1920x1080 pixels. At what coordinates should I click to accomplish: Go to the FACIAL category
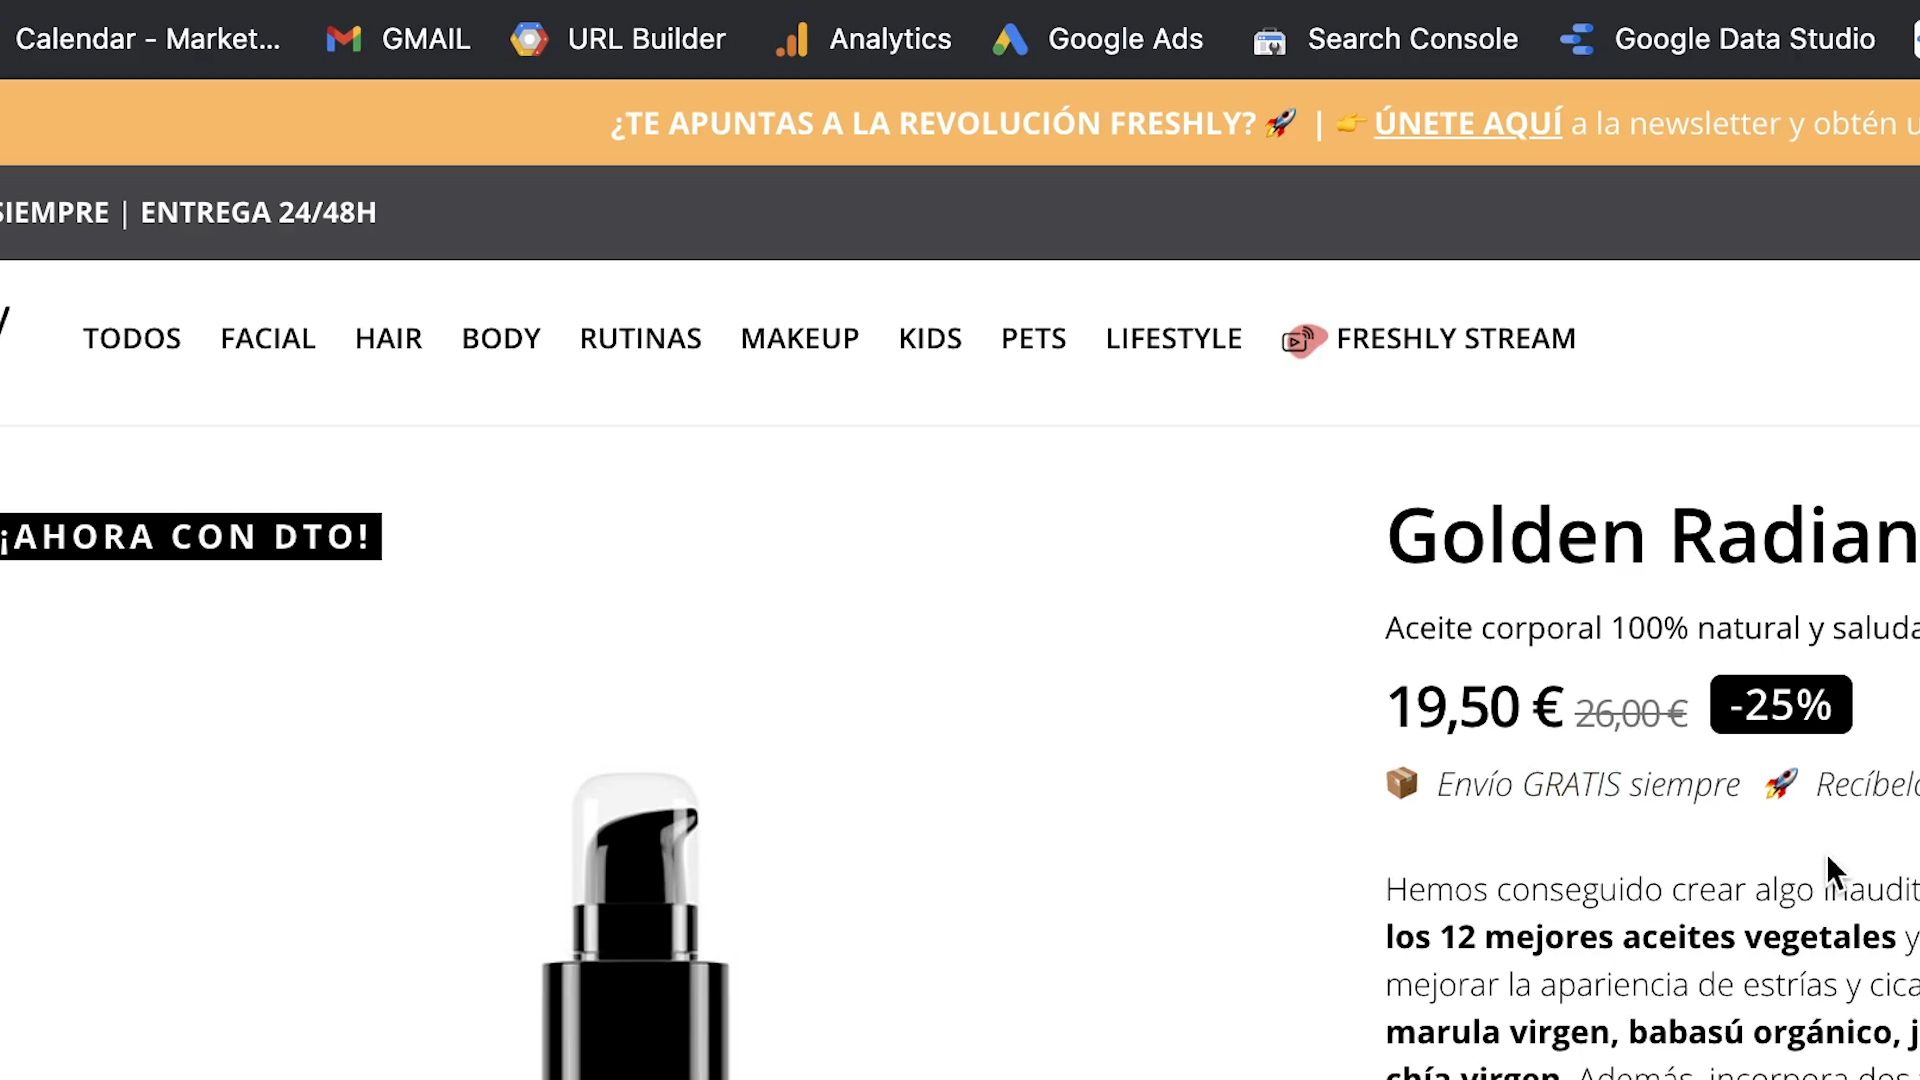coord(268,339)
